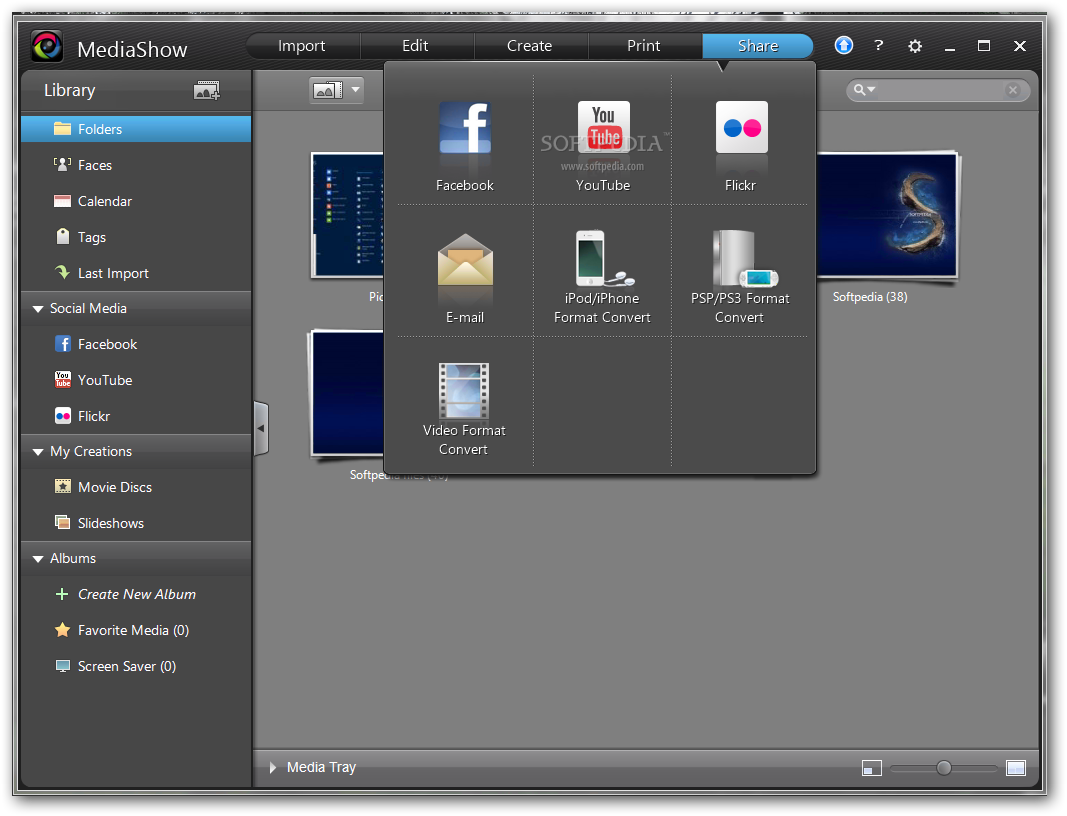
Task: Collapse the sidebar using the side arrow handle
Action: pos(261,428)
